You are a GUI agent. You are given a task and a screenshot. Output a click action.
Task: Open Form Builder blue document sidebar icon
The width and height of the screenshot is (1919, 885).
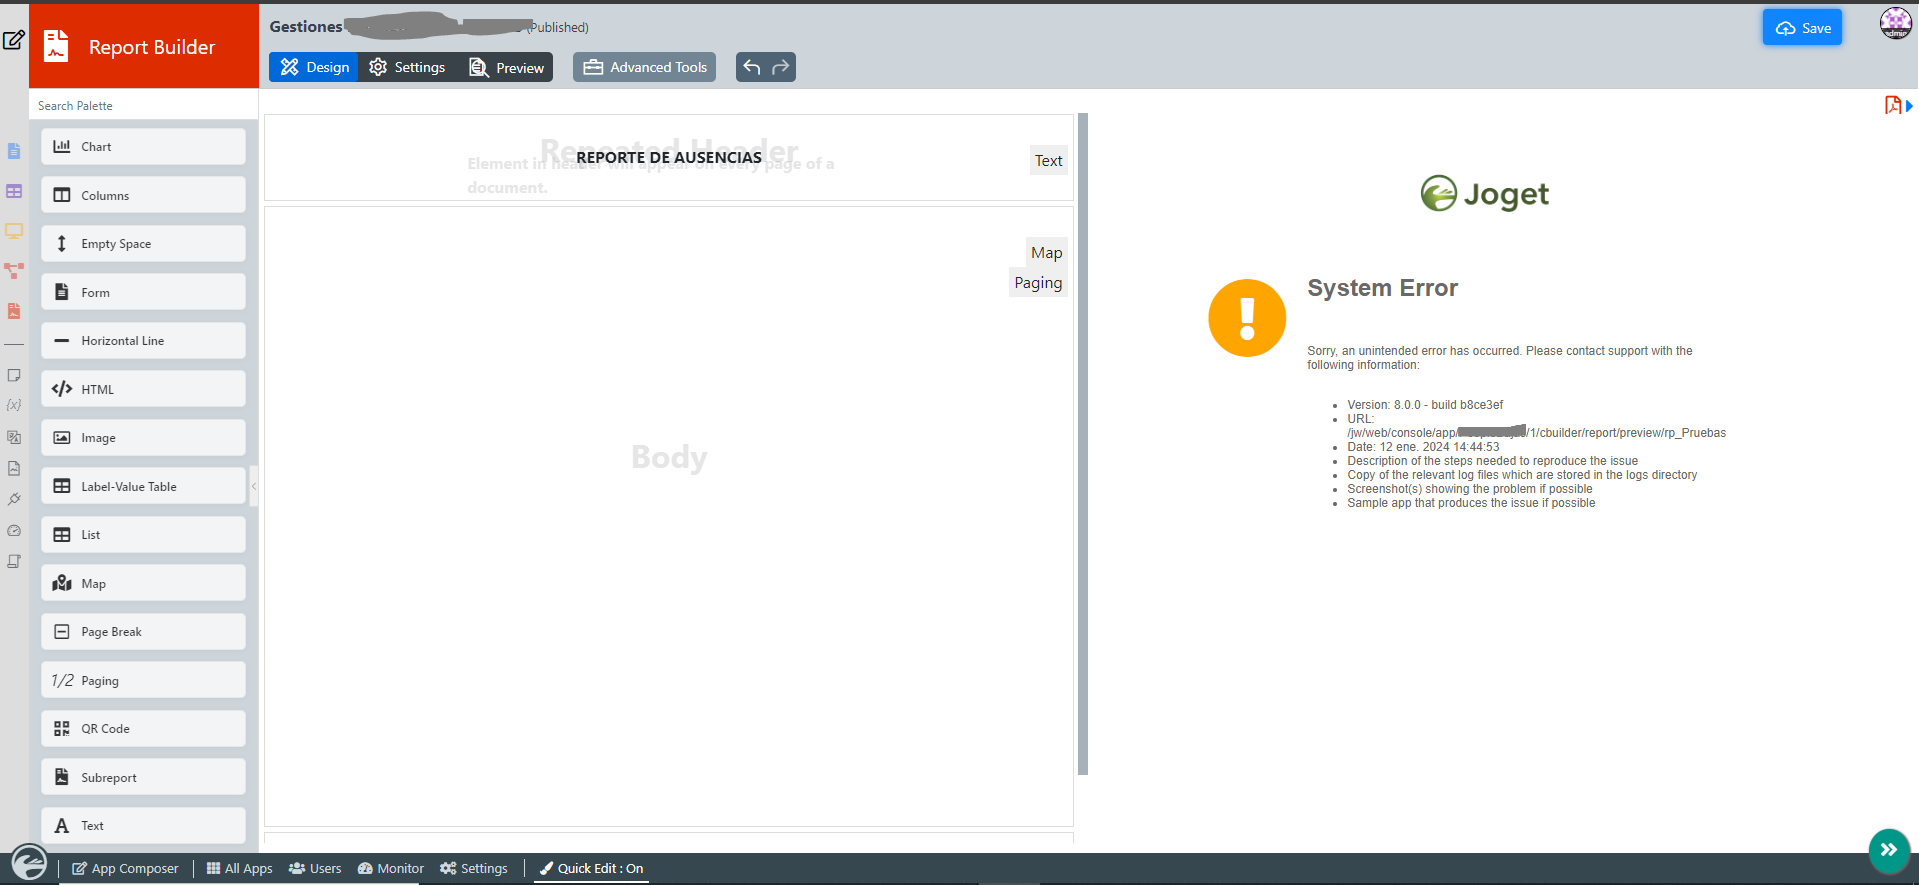pyautogui.click(x=14, y=151)
